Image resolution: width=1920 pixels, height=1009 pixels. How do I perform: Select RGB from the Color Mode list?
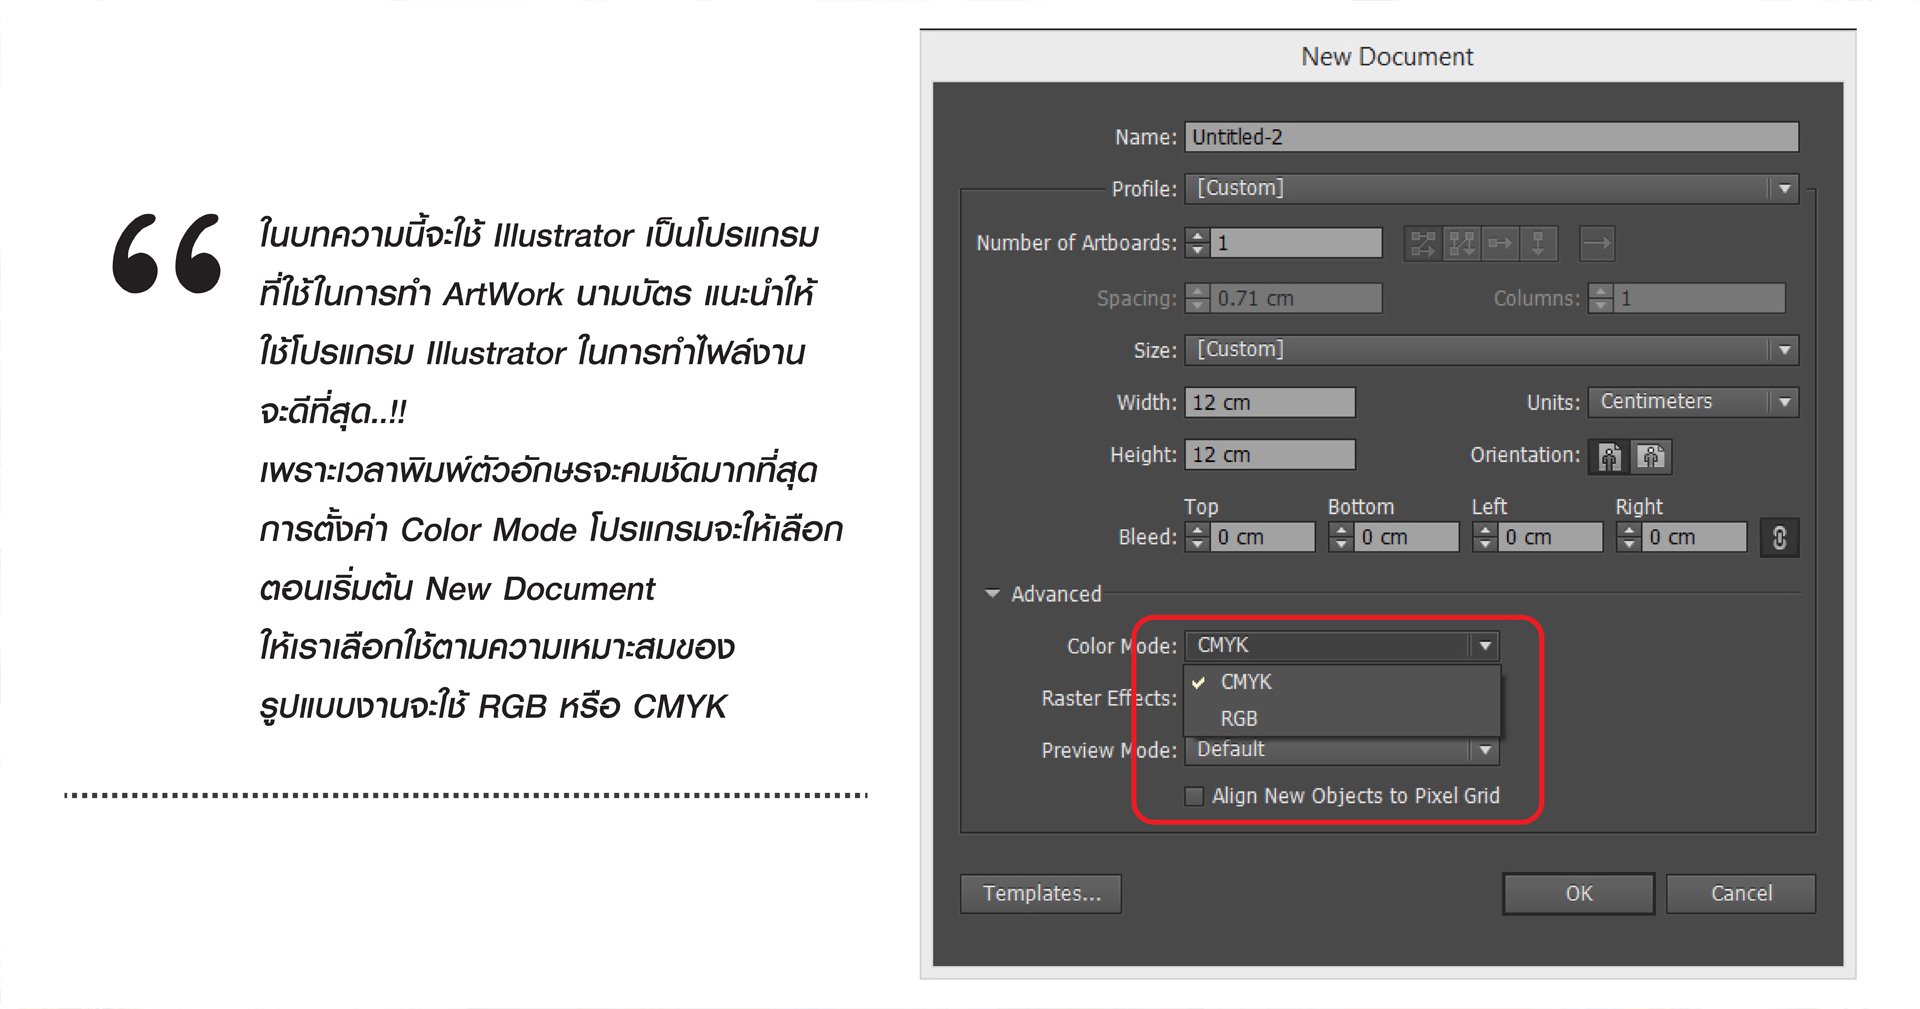click(1239, 719)
